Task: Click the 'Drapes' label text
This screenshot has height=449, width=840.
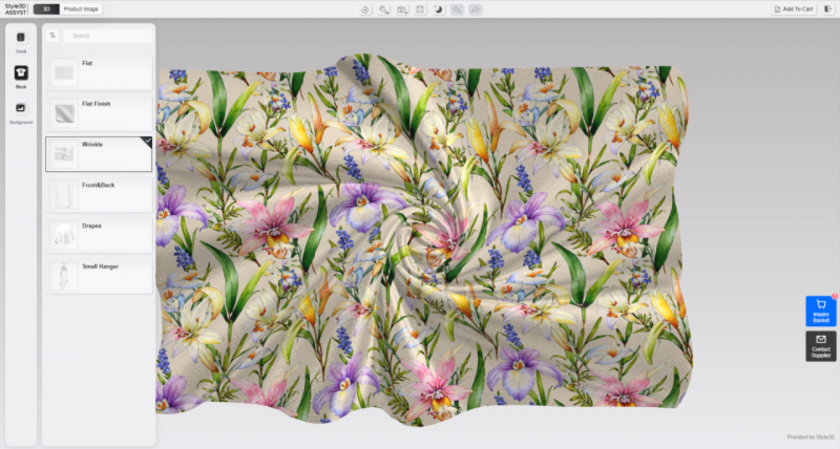Action: coord(92,226)
